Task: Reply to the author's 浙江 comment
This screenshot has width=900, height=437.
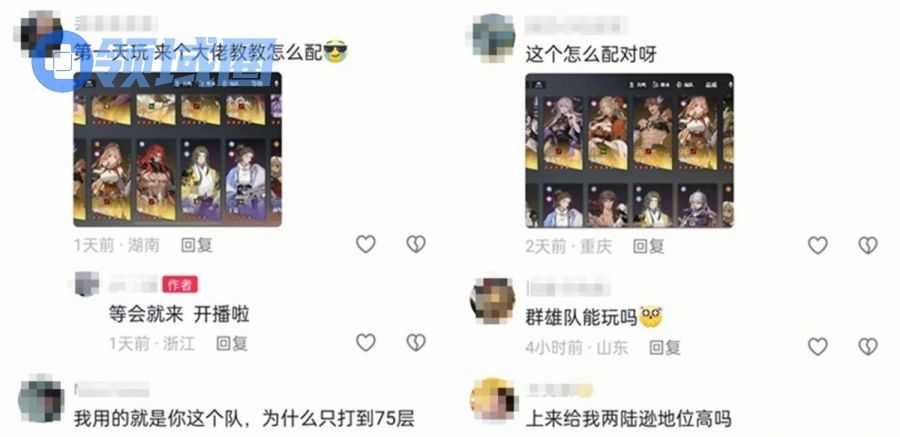Action: point(231,343)
